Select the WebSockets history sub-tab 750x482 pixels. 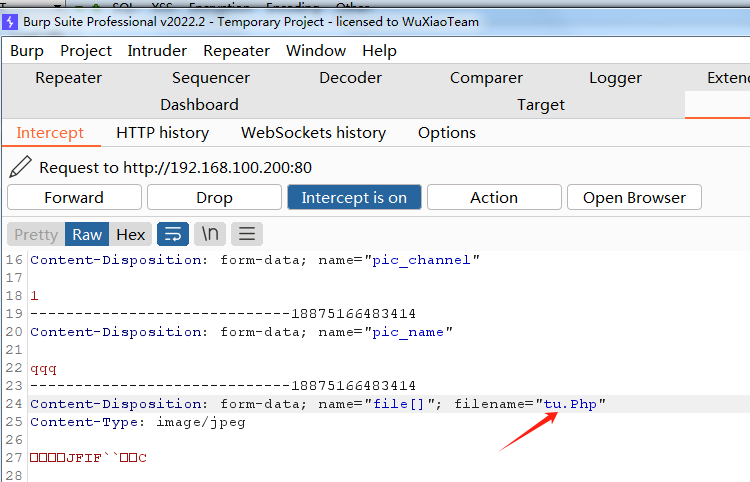click(x=313, y=132)
